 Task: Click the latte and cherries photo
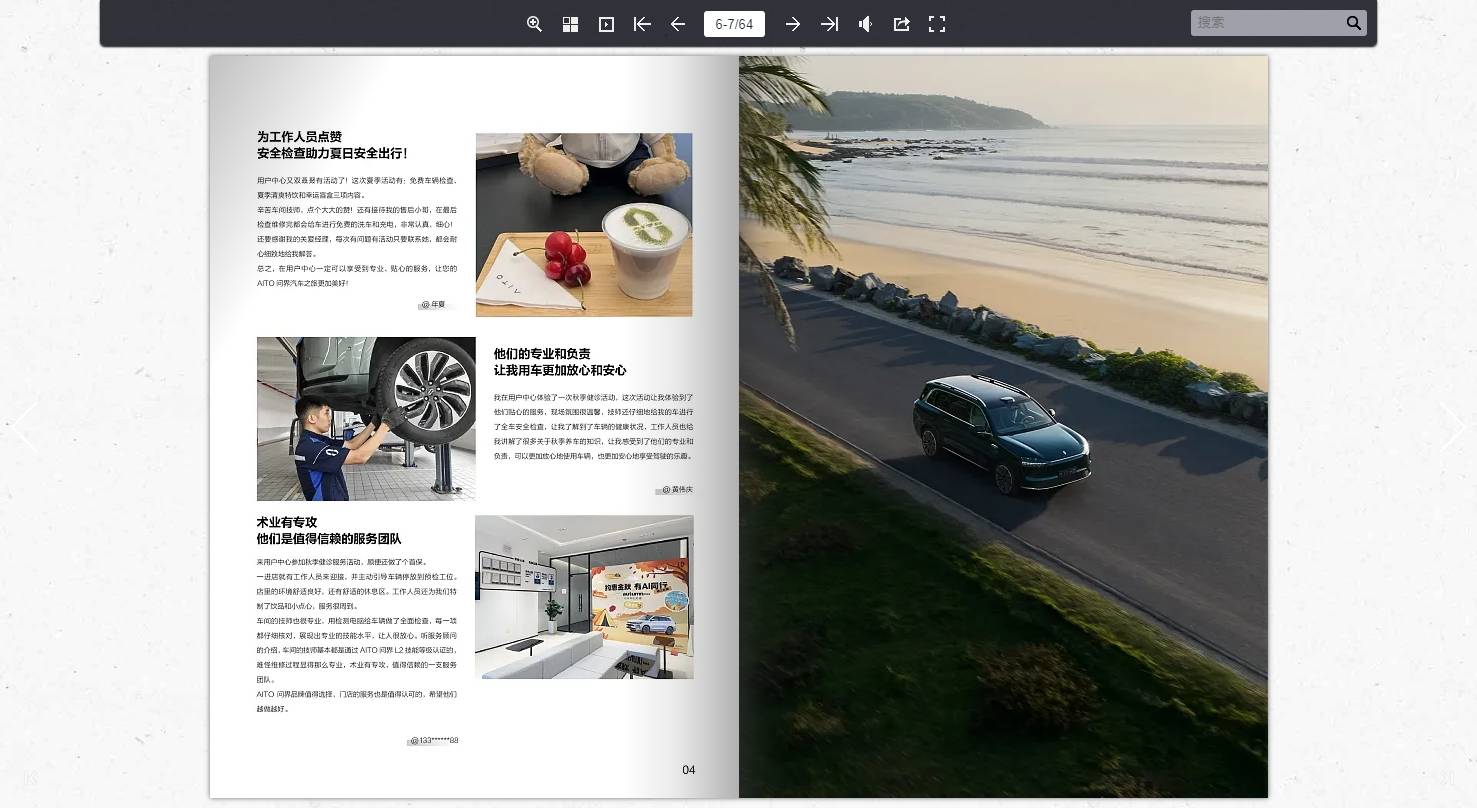[584, 225]
